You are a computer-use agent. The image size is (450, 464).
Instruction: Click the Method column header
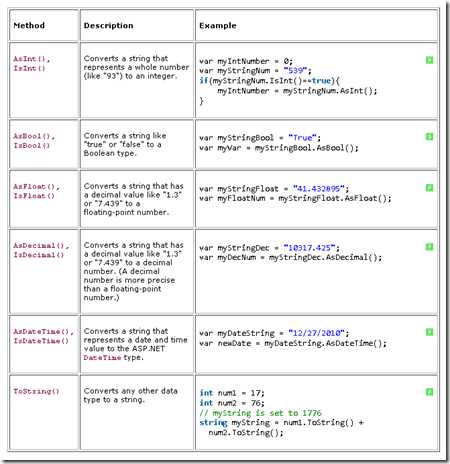29,25
